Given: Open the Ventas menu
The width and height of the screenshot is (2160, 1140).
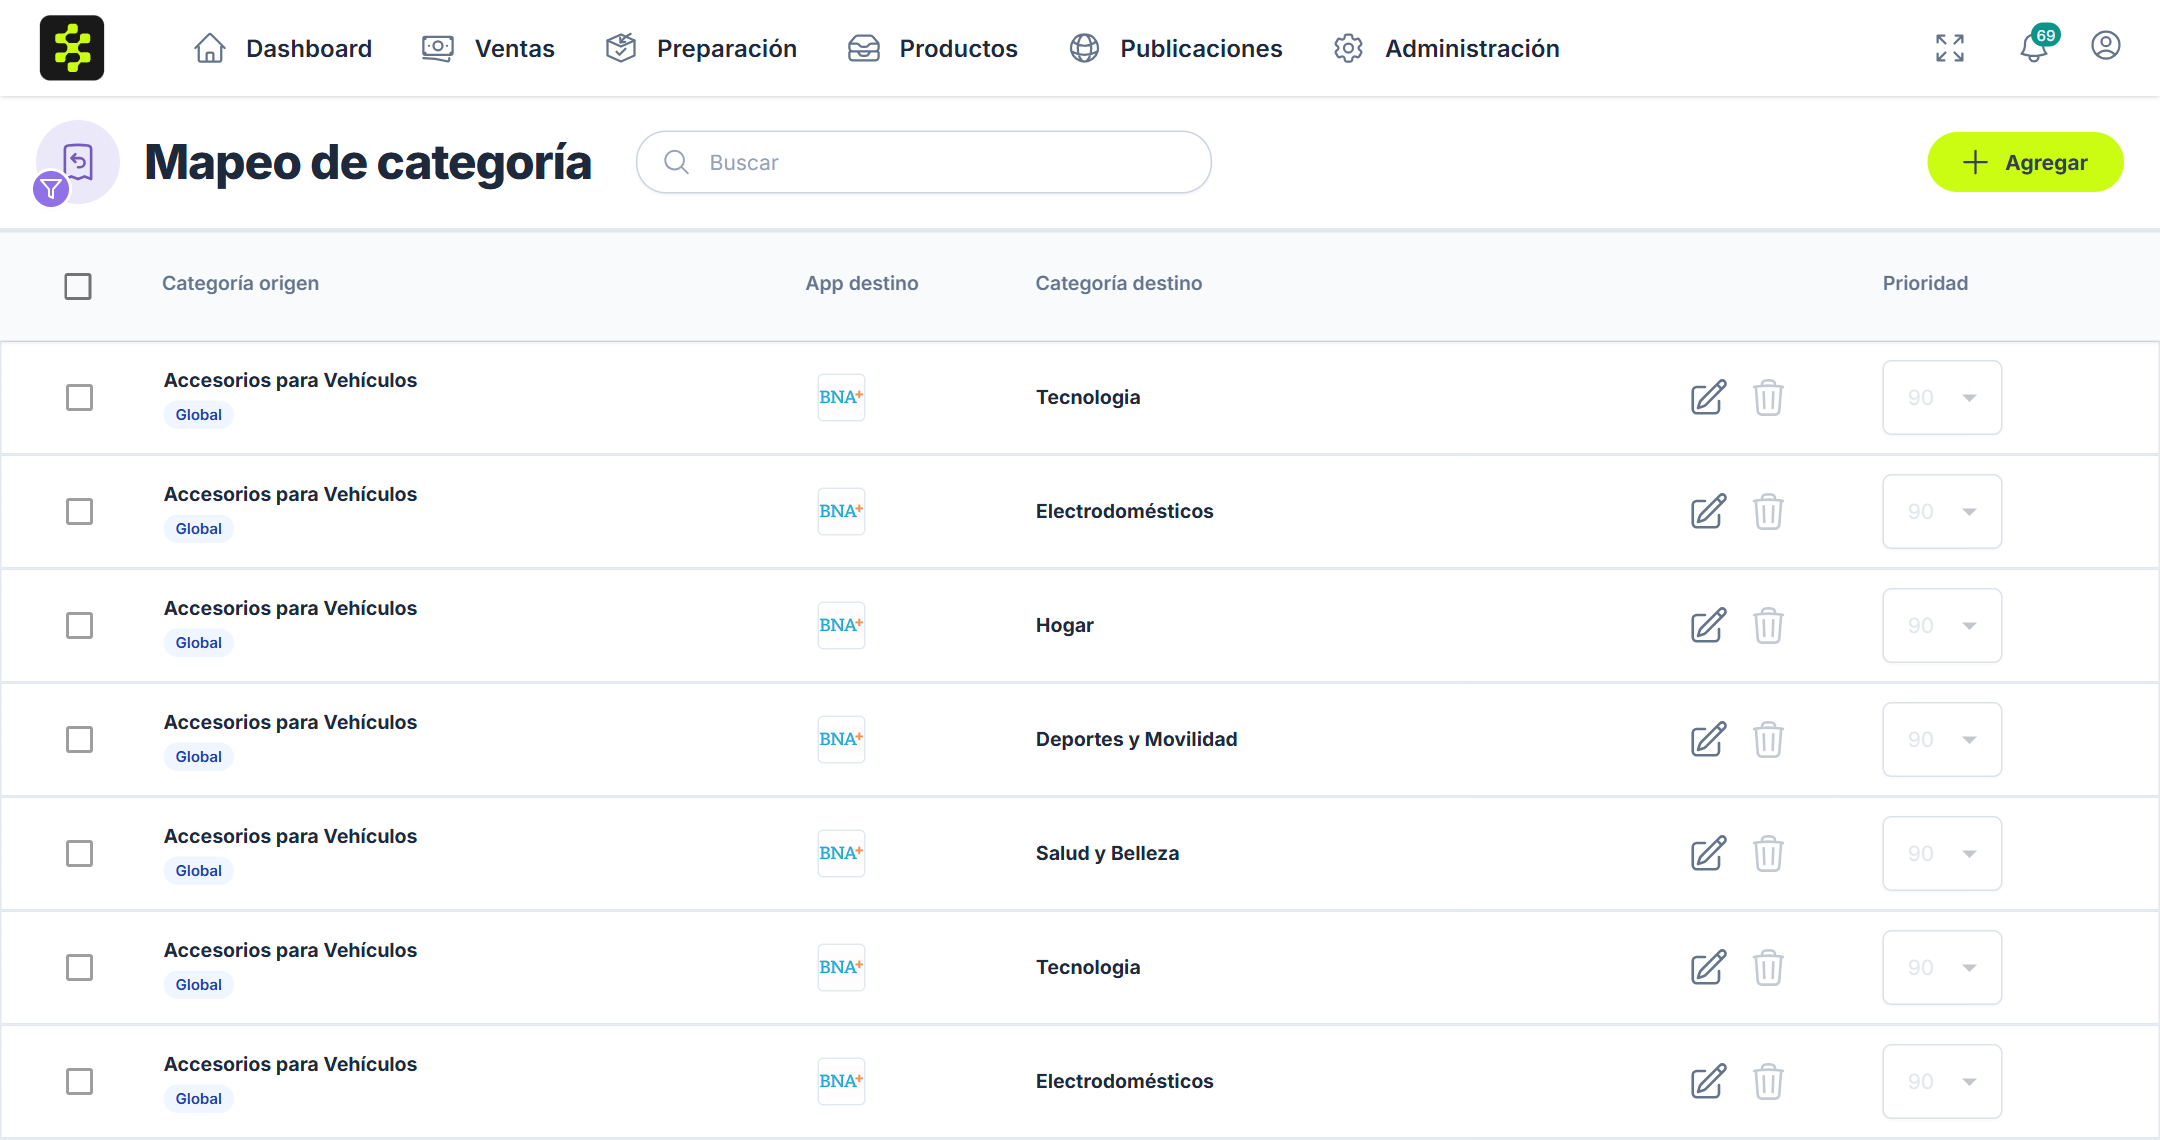Looking at the screenshot, I should (488, 48).
